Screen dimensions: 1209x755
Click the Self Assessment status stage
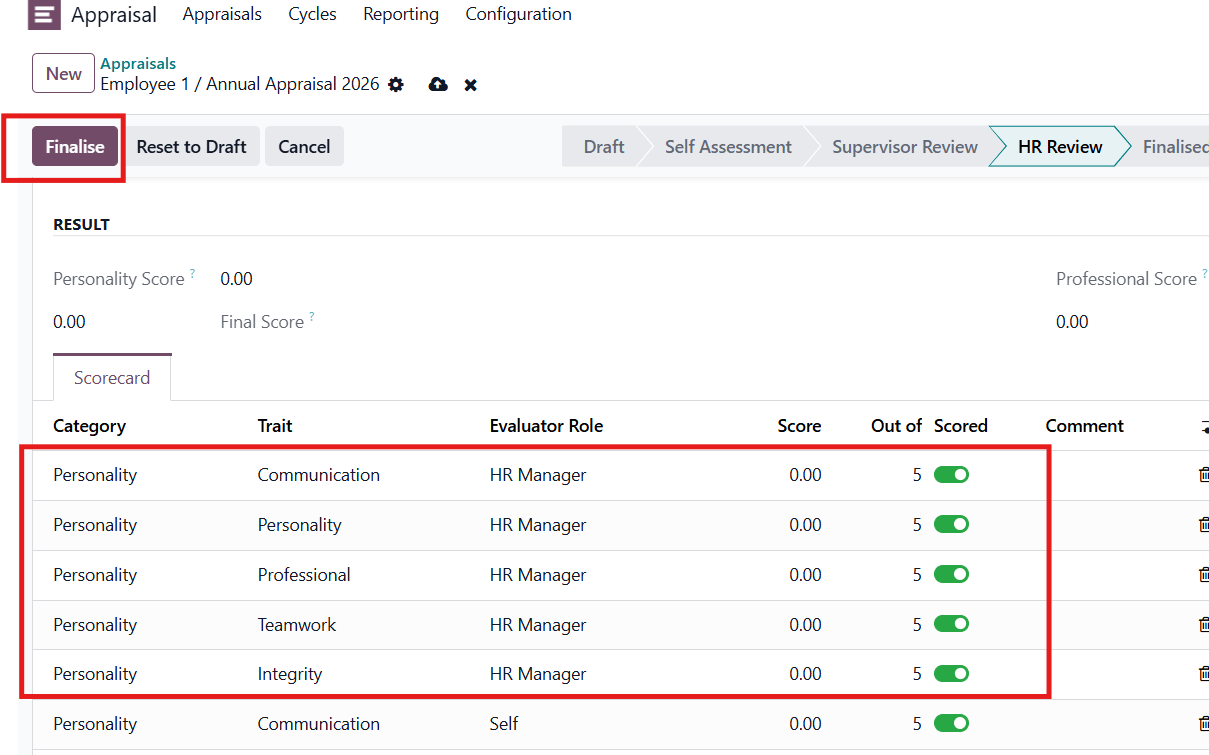[728, 147]
